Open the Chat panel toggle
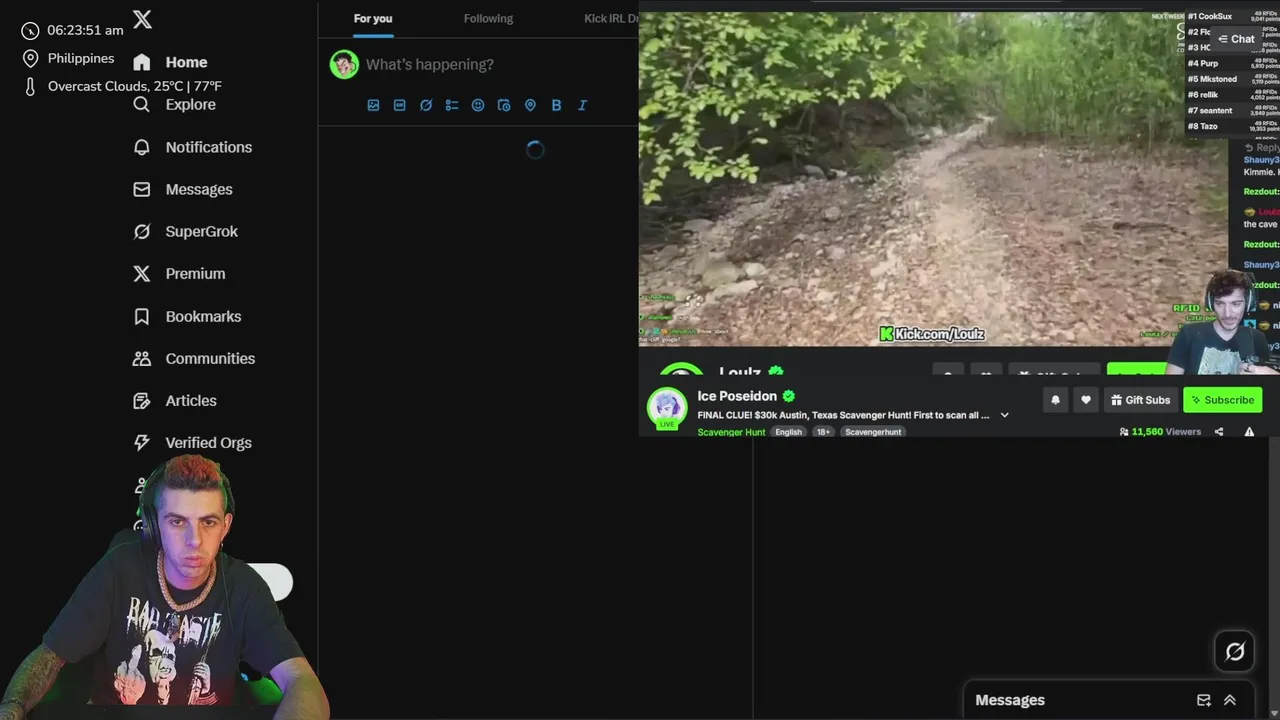 point(1236,39)
